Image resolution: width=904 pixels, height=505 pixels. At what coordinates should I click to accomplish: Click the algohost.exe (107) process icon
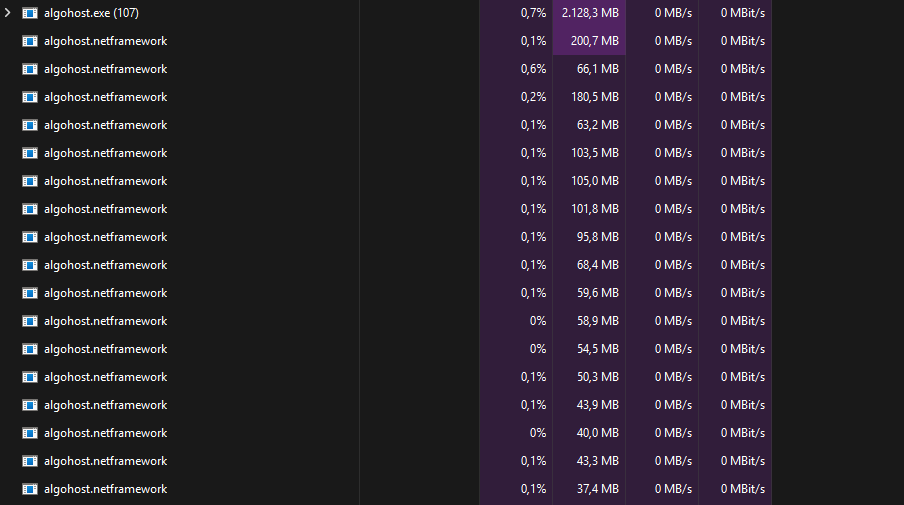coord(30,13)
